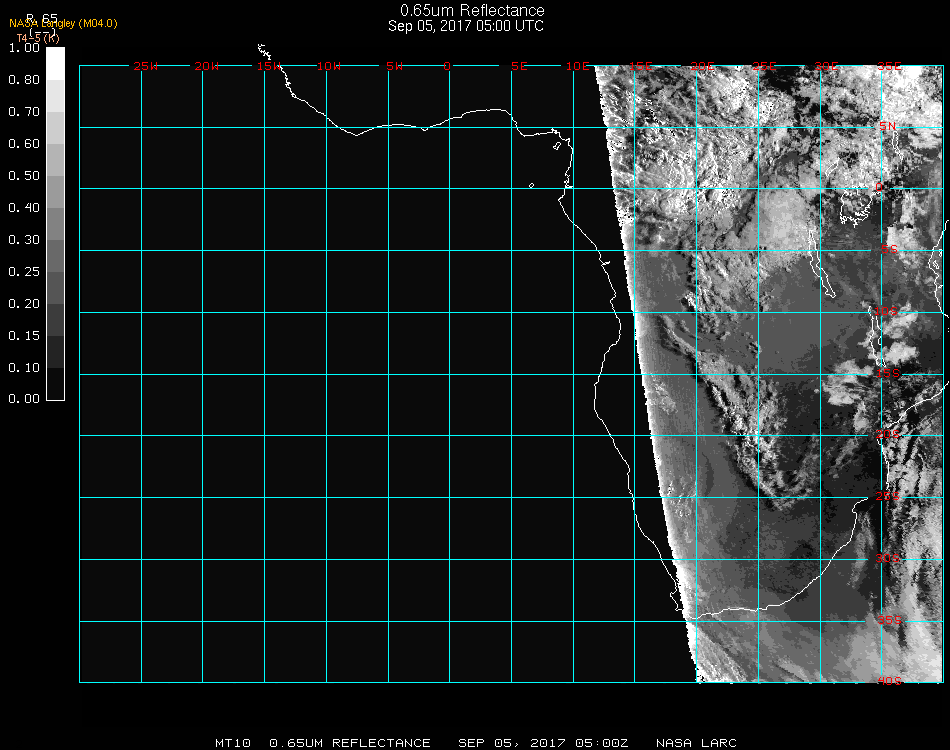The image size is (950, 750).
Task: Click the 'SEP 05, 2017 05:00Z' footer timestamp
Action: point(543,743)
